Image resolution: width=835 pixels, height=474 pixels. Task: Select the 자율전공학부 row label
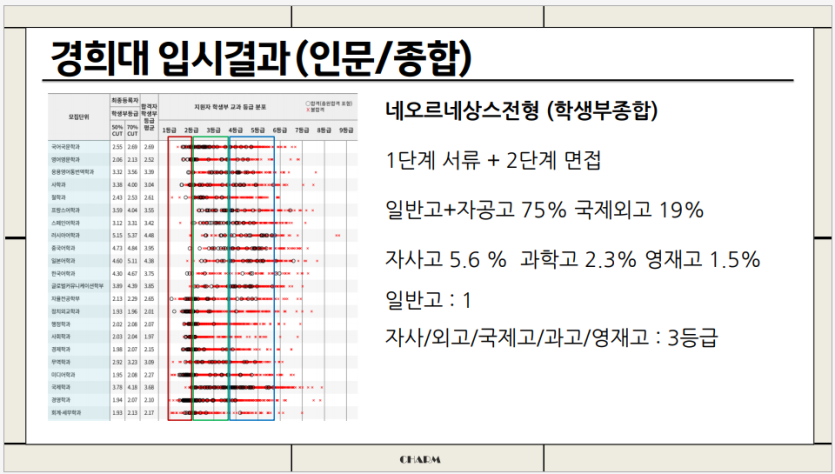(66, 299)
